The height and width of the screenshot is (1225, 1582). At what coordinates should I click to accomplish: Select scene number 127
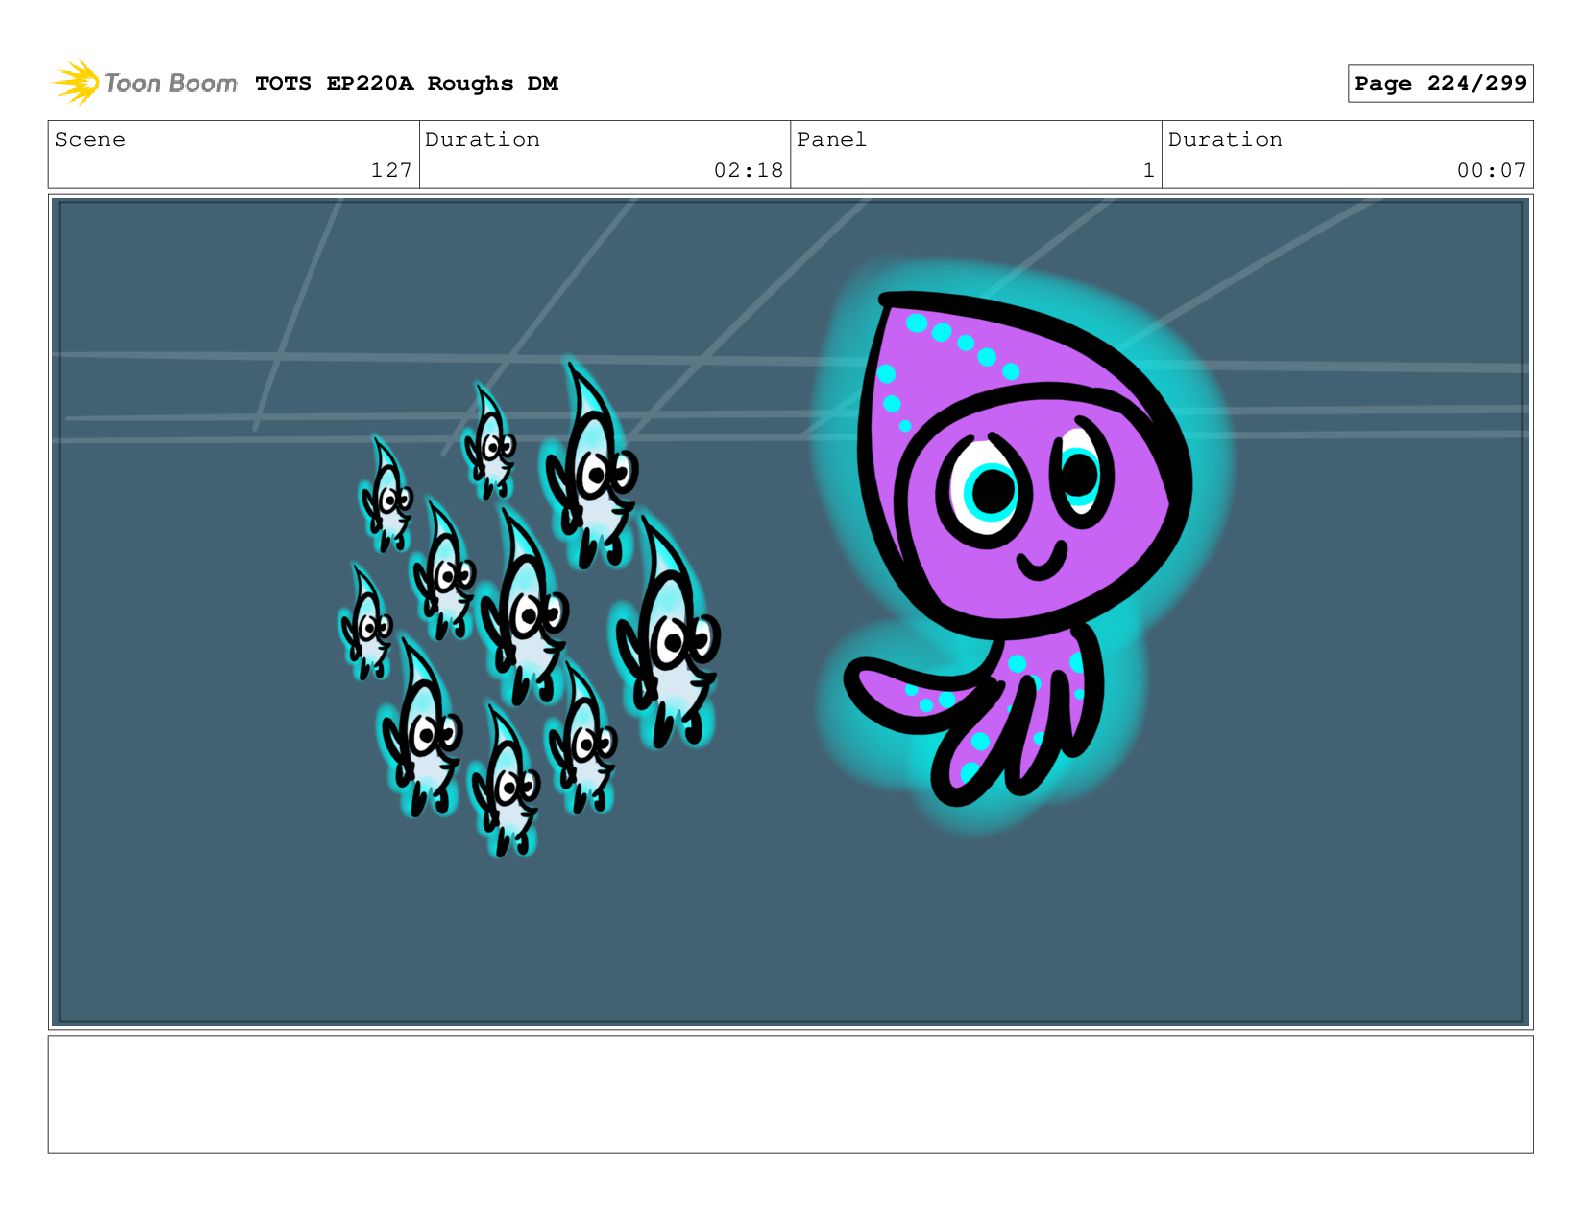tap(391, 170)
